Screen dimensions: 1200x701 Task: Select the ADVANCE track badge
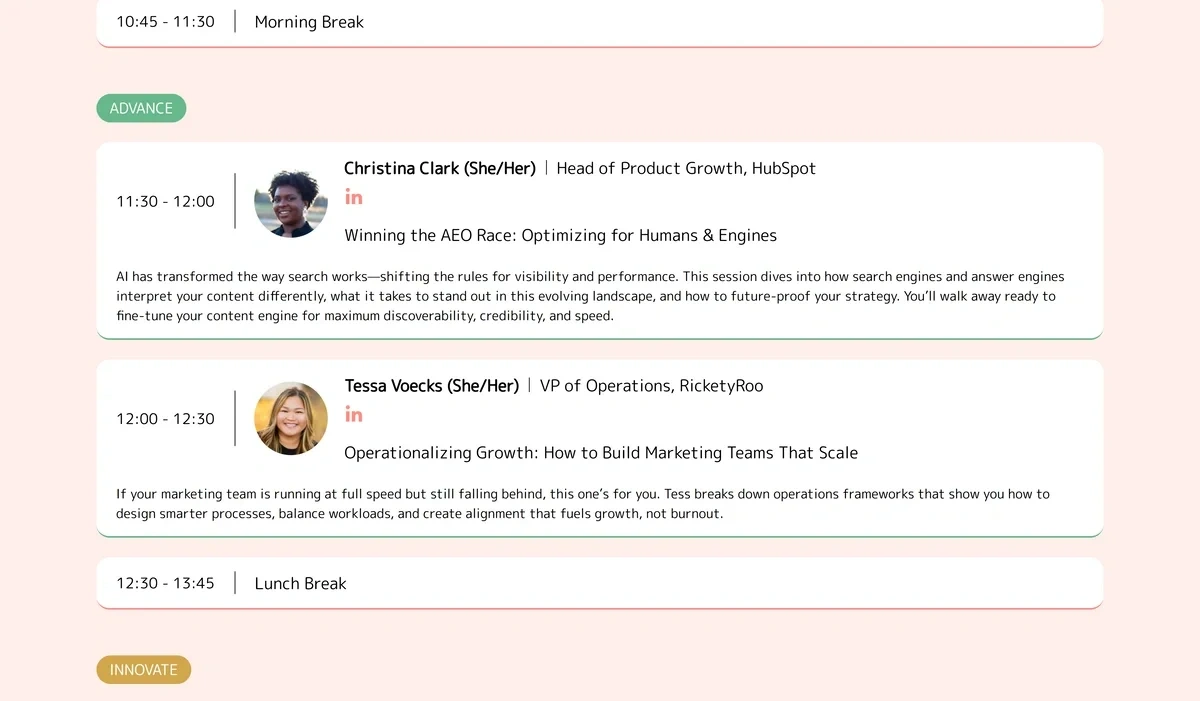(x=141, y=108)
